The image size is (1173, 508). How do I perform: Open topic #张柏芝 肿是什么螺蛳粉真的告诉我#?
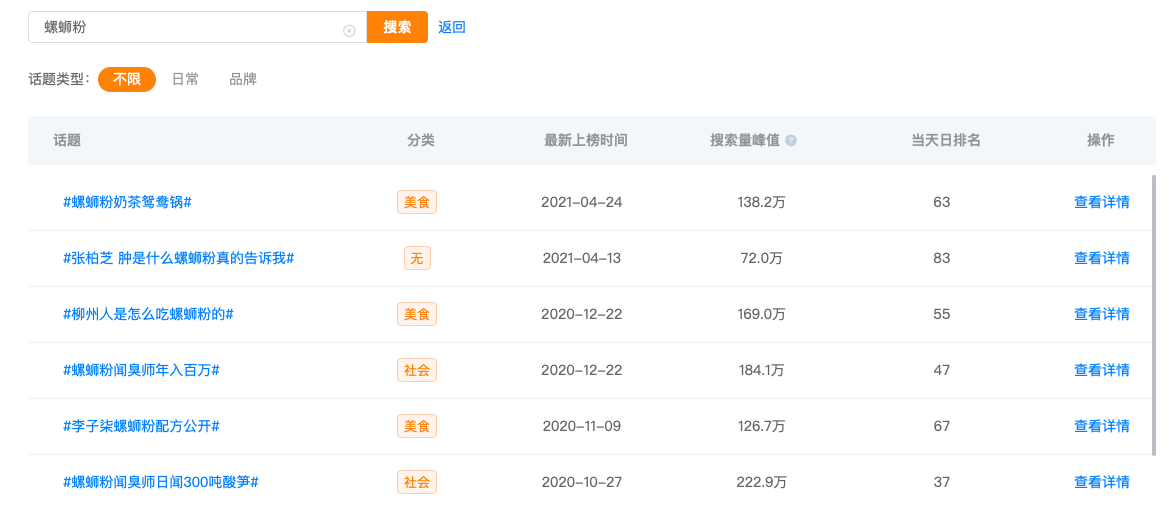178,258
